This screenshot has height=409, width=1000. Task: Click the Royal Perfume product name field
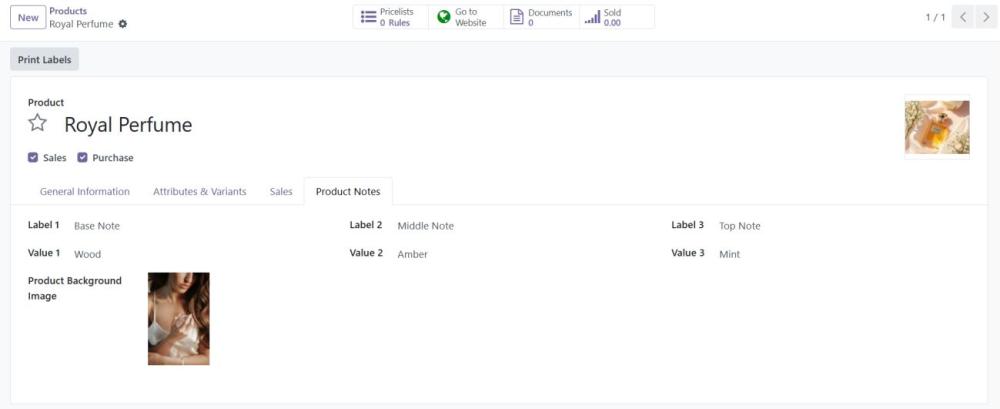click(128, 124)
